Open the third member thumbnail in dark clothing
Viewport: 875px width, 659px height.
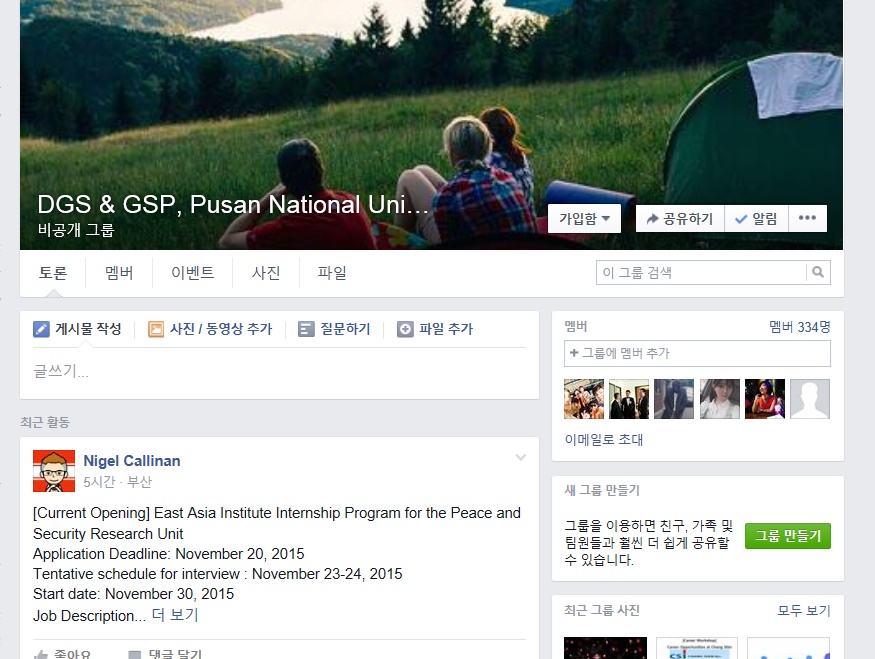[674, 399]
